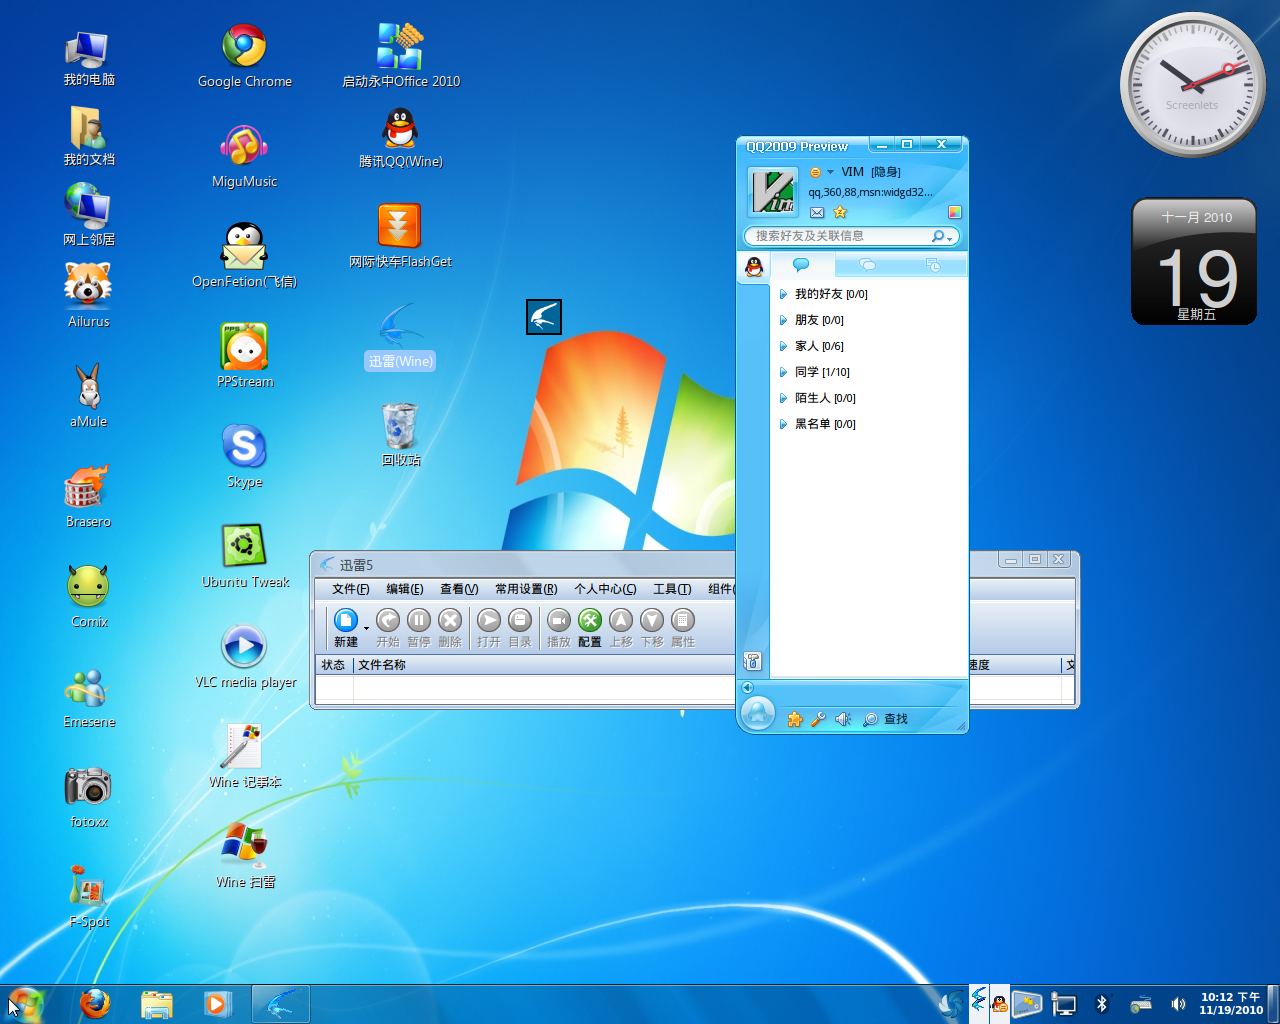Click the QQ sidebar mobile/phone icon
This screenshot has height=1024, width=1280.
(x=753, y=661)
